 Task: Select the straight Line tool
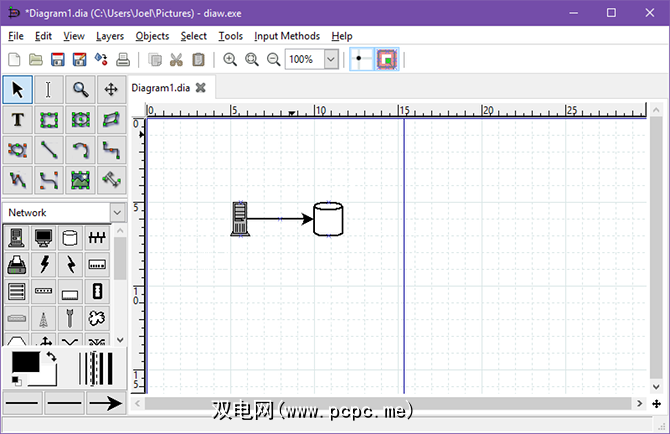pyautogui.click(x=49, y=150)
